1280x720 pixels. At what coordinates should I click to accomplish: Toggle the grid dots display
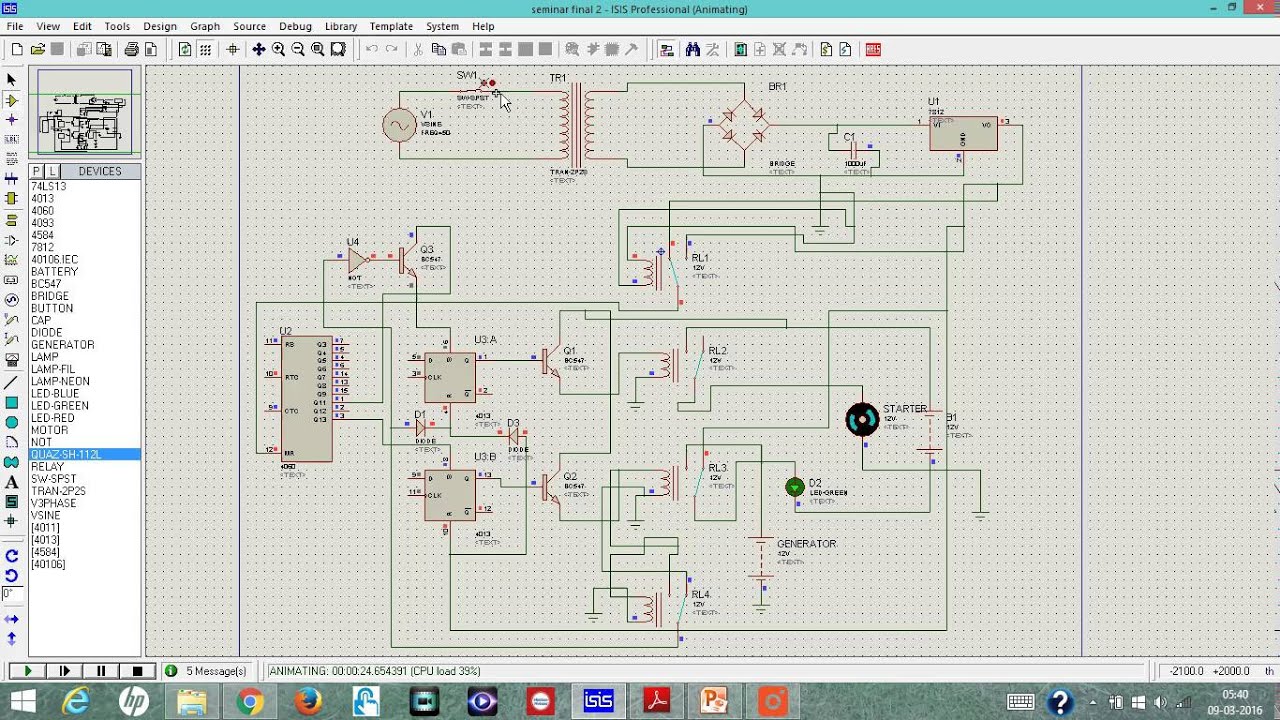click(x=205, y=49)
